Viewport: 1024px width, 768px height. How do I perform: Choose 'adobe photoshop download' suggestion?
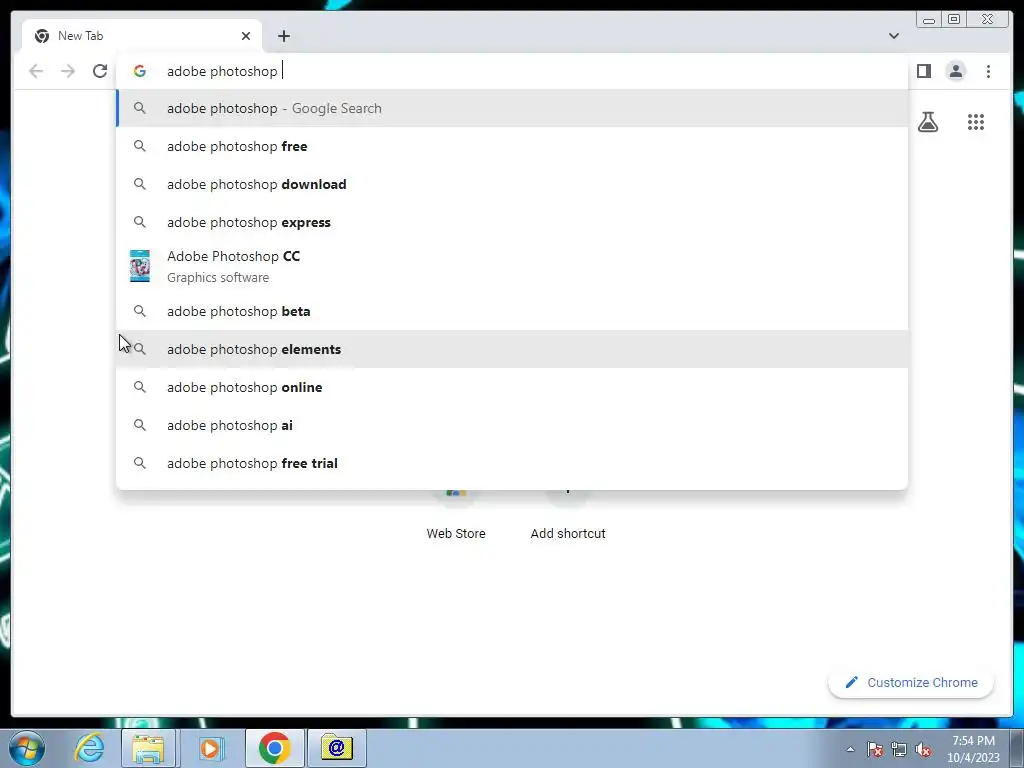(x=512, y=184)
